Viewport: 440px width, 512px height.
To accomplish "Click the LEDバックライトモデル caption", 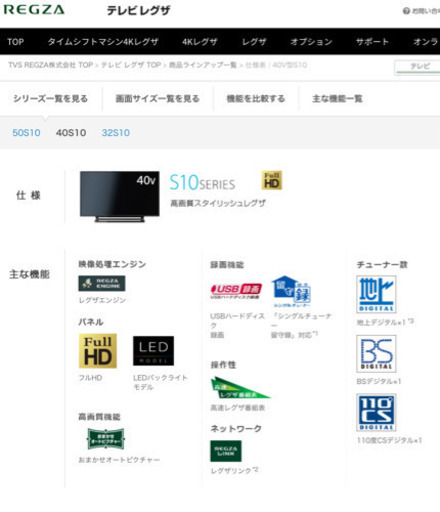I will (160, 382).
